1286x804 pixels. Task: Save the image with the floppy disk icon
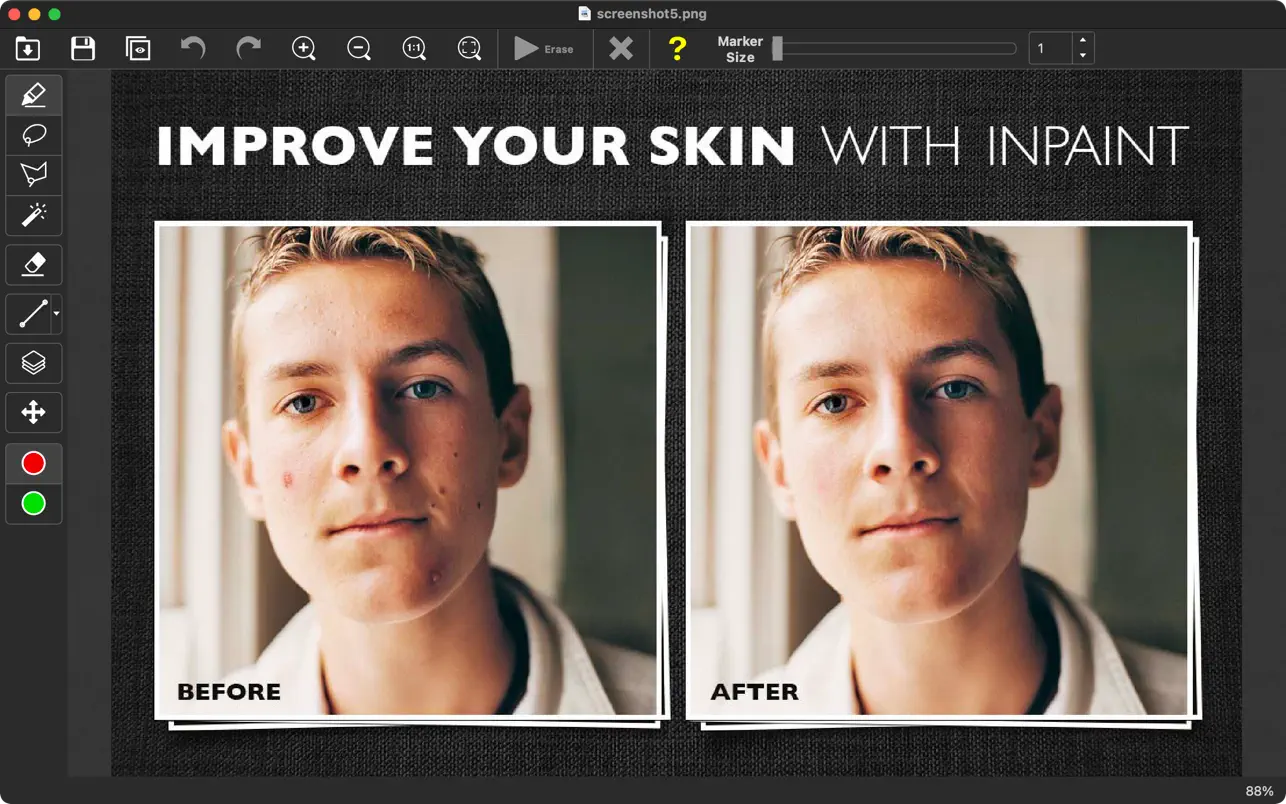point(83,48)
